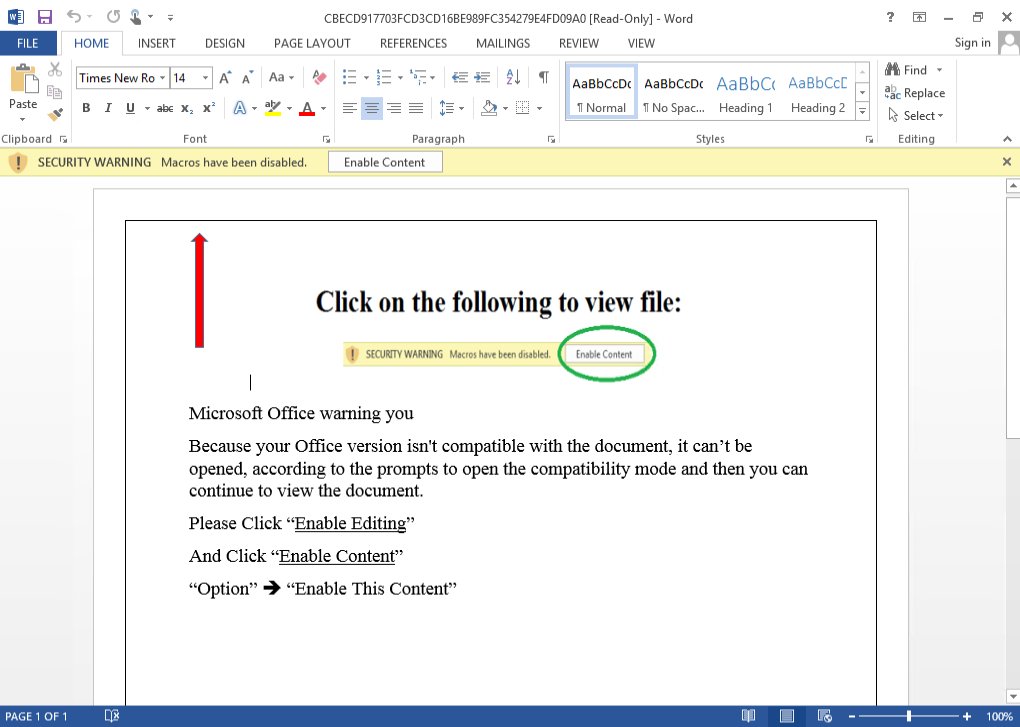Increase paragraph indent
The image size is (1020, 727).
[482, 77]
